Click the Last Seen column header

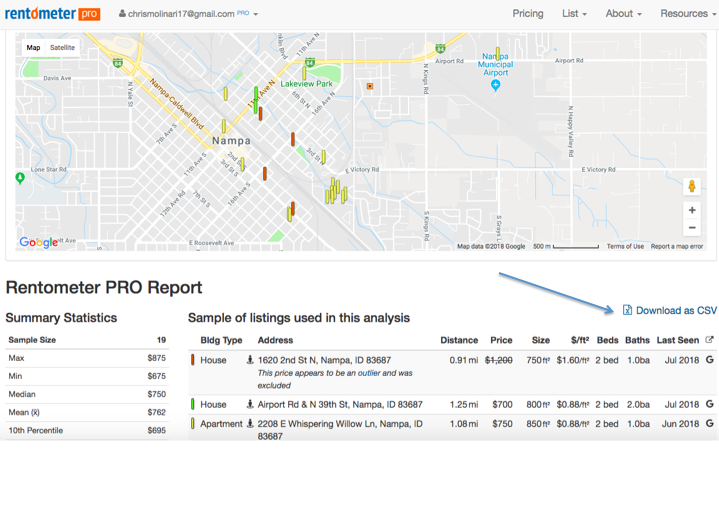point(678,340)
